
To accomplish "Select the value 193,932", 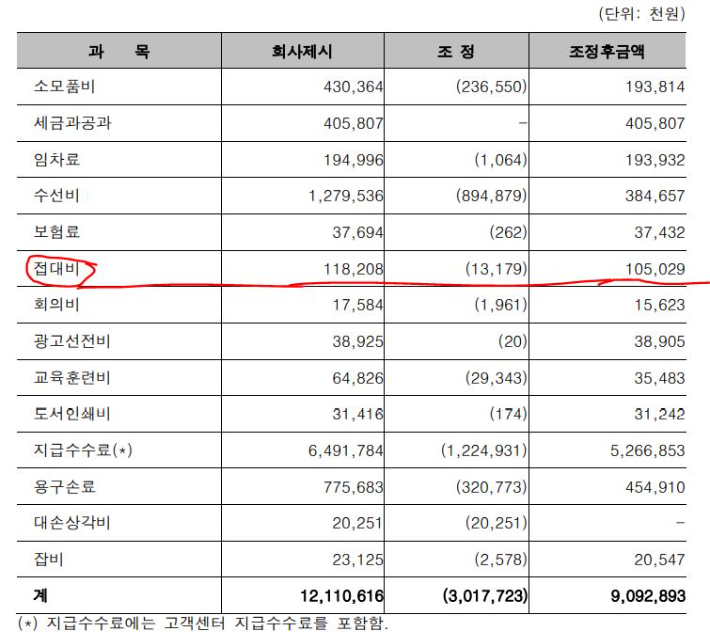I will click(x=655, y=160).
